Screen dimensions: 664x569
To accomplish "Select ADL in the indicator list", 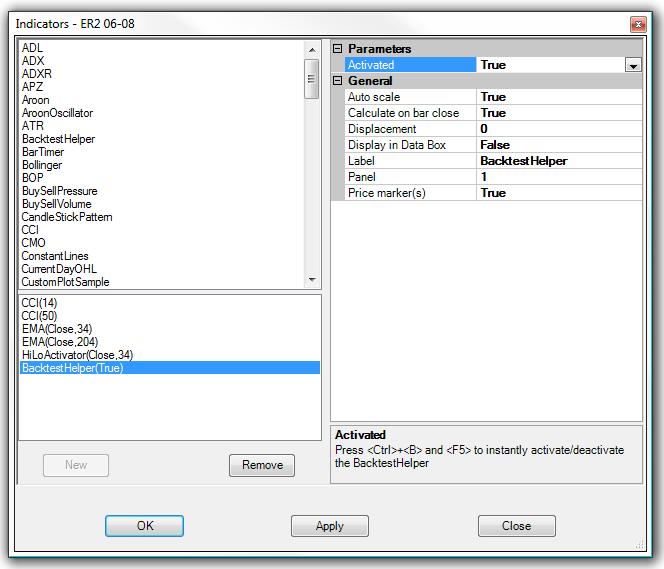I will coord(32,48).
